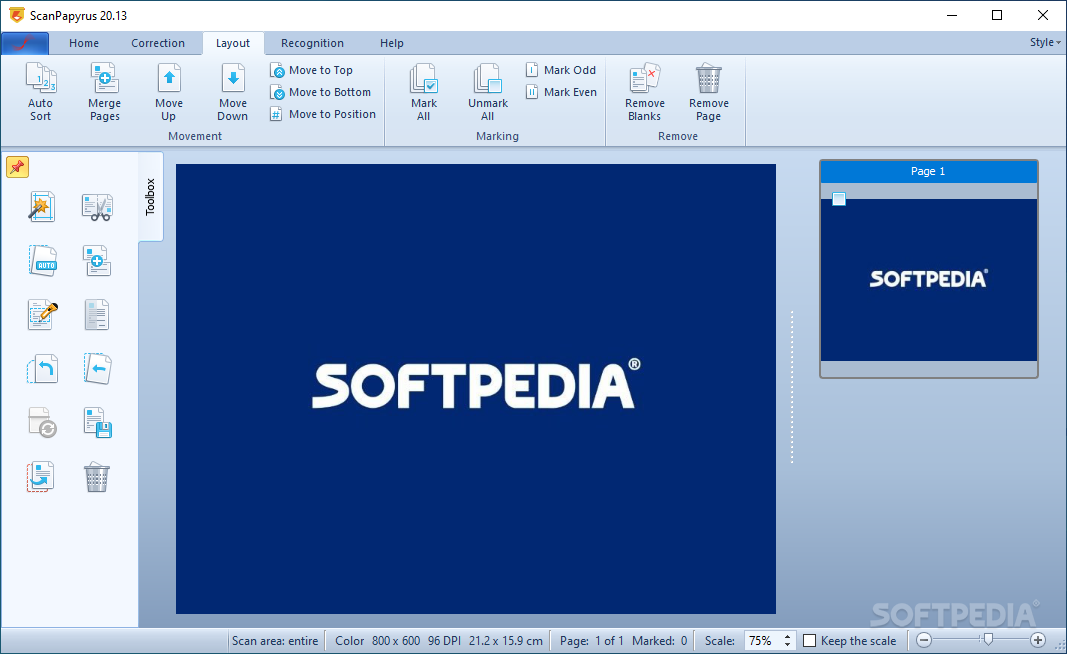
Task: Minimize the ScanPapyrus window
Action: coord(952,15)
